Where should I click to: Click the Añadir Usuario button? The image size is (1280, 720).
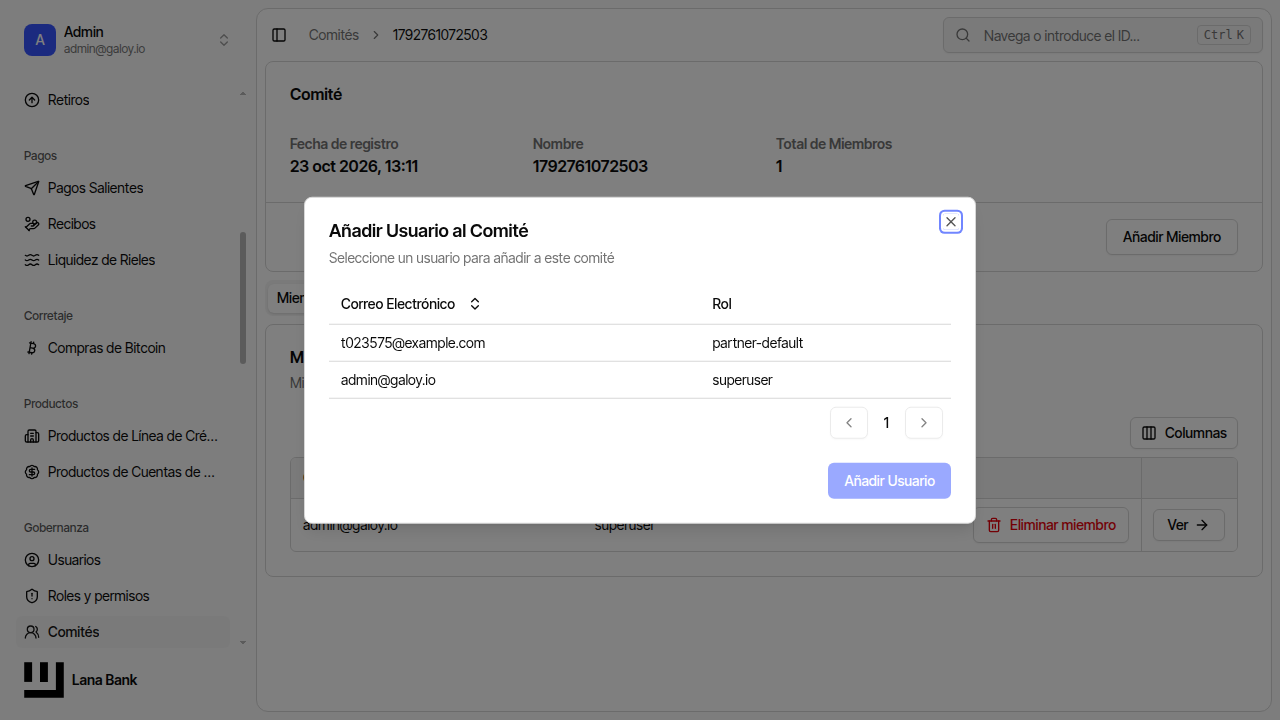tap(889, 481)
